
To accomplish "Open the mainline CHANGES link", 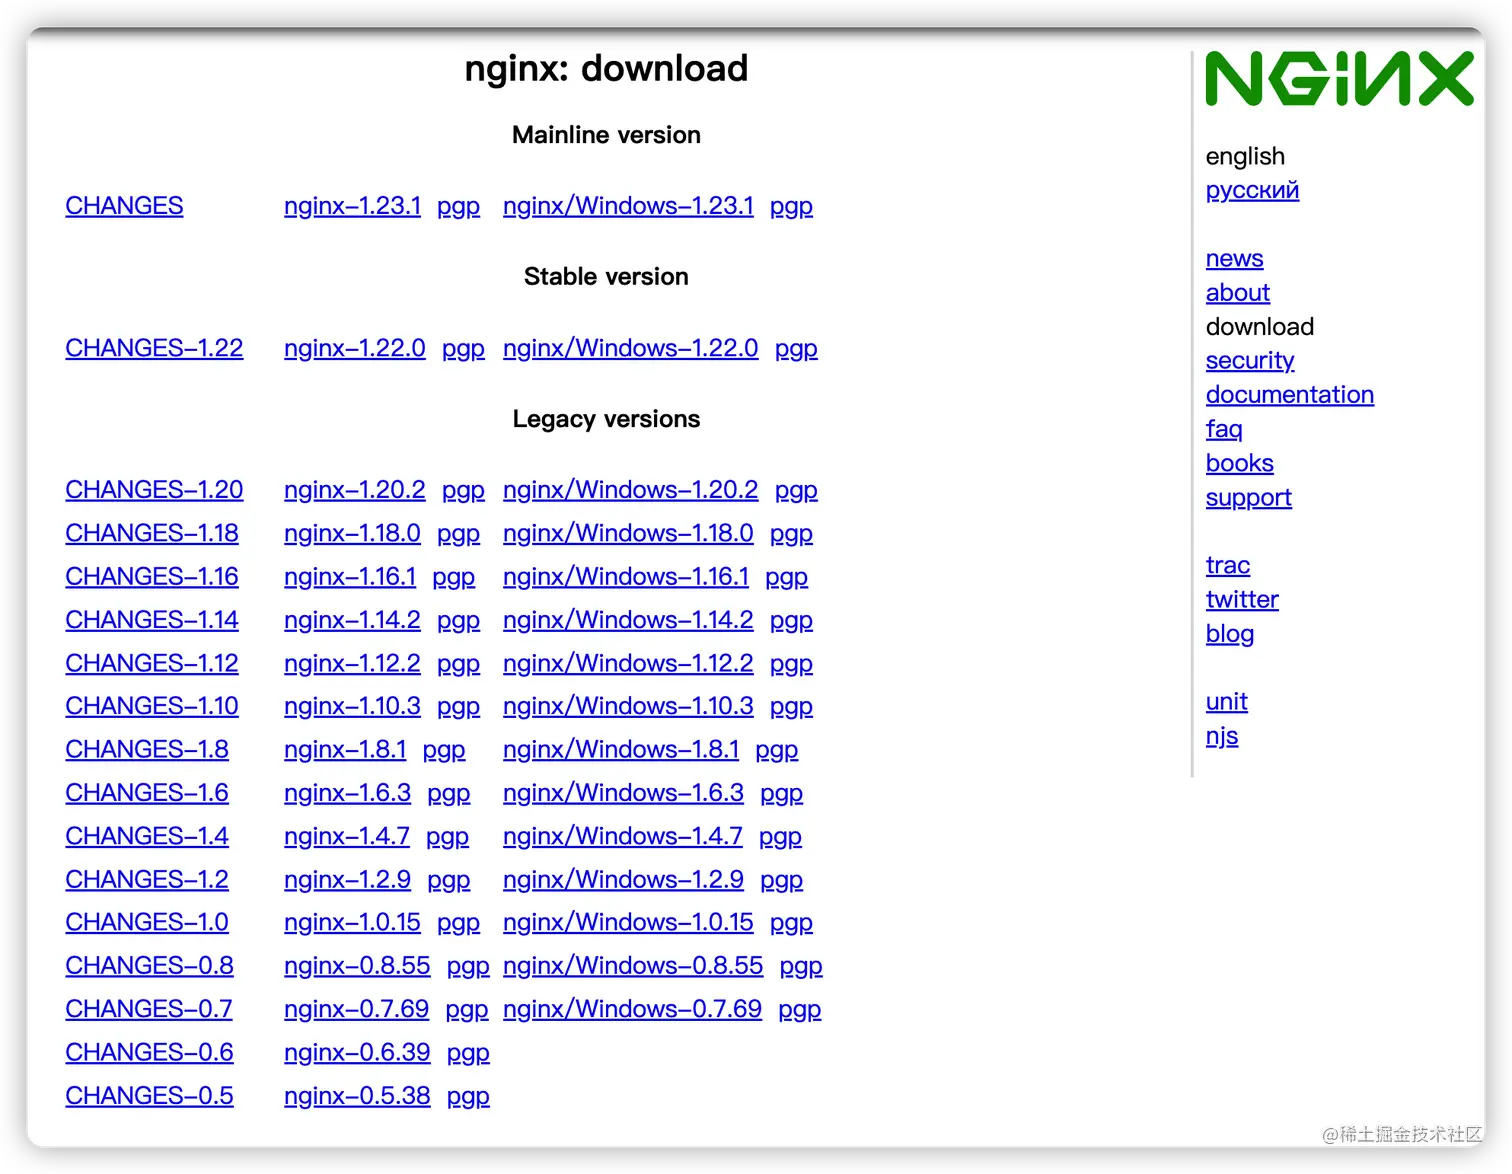I will 124,206.
